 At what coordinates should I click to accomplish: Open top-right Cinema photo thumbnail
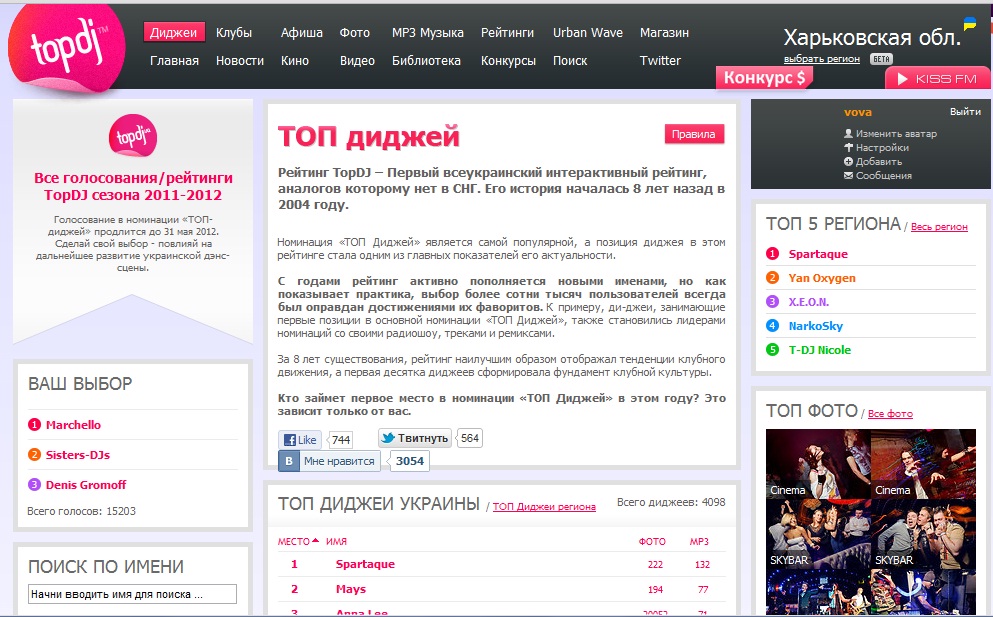pos(923,464)
